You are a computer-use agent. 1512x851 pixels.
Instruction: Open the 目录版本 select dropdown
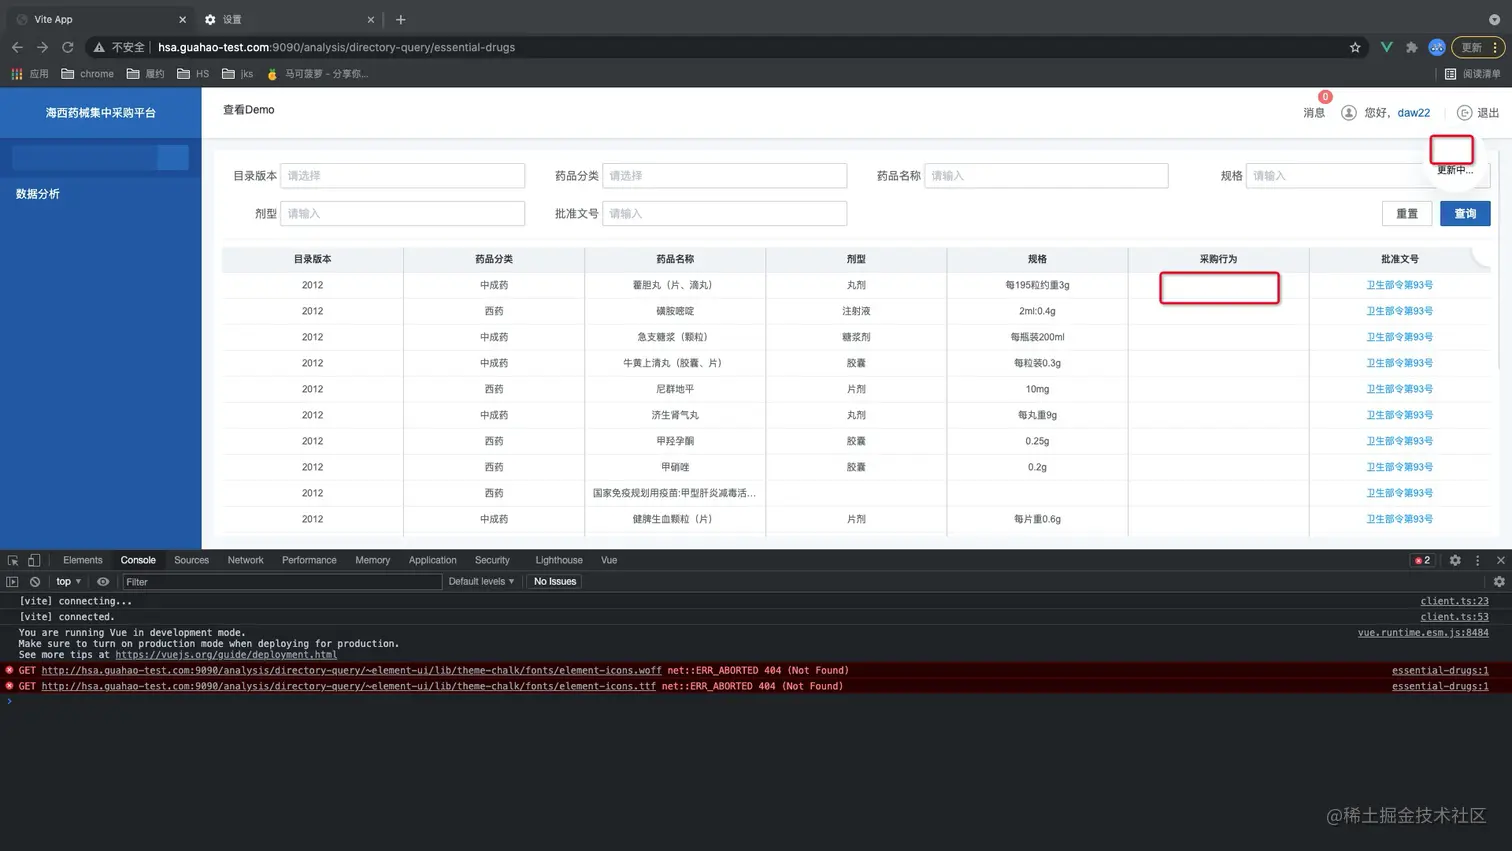[x=403, y=176]
